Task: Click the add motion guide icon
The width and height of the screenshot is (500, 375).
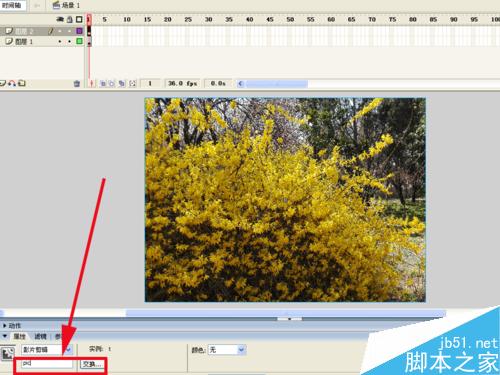Action: pyautogui.click(x=12, y=83)
